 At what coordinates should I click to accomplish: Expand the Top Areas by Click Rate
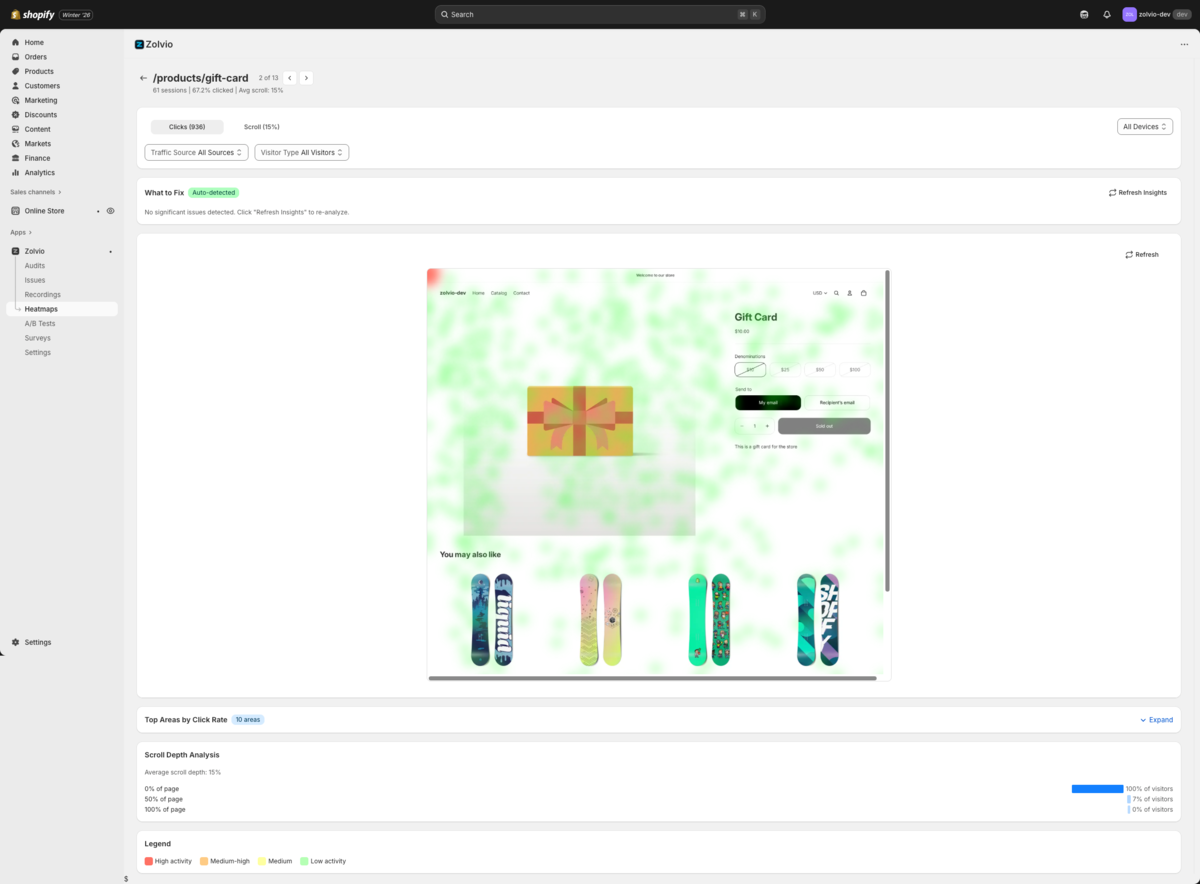pos(1156,720)
